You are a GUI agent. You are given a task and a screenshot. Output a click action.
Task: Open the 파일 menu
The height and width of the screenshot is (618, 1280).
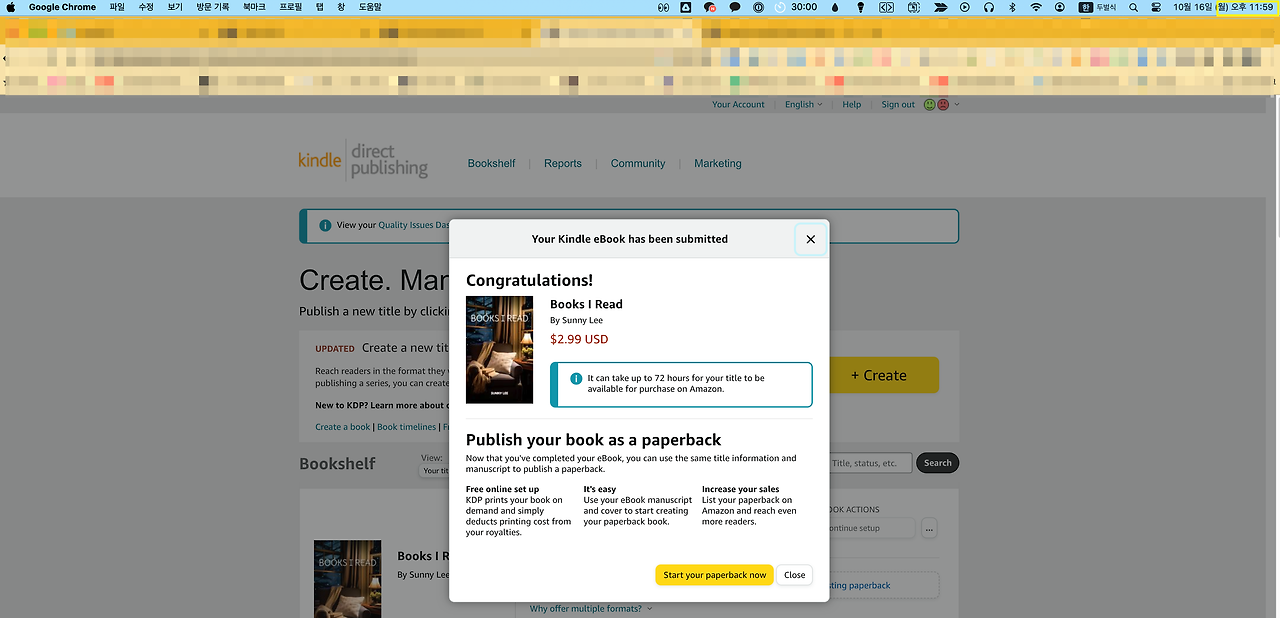(x=118, y=7)
